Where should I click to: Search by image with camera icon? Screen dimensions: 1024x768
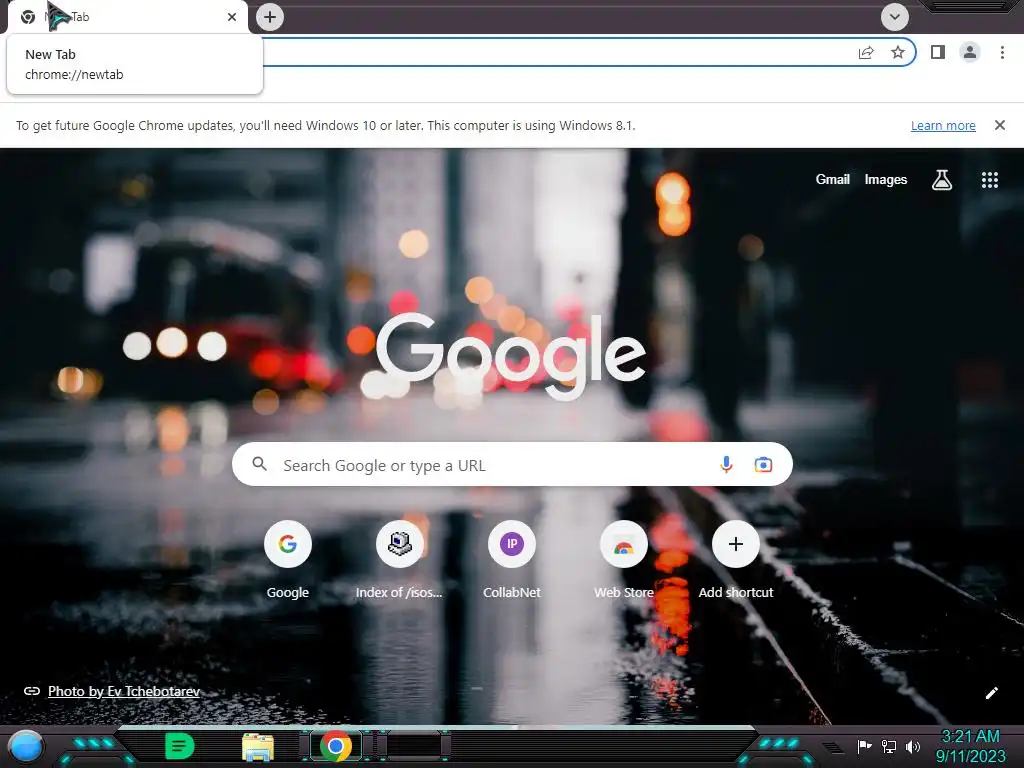point(763,465)
